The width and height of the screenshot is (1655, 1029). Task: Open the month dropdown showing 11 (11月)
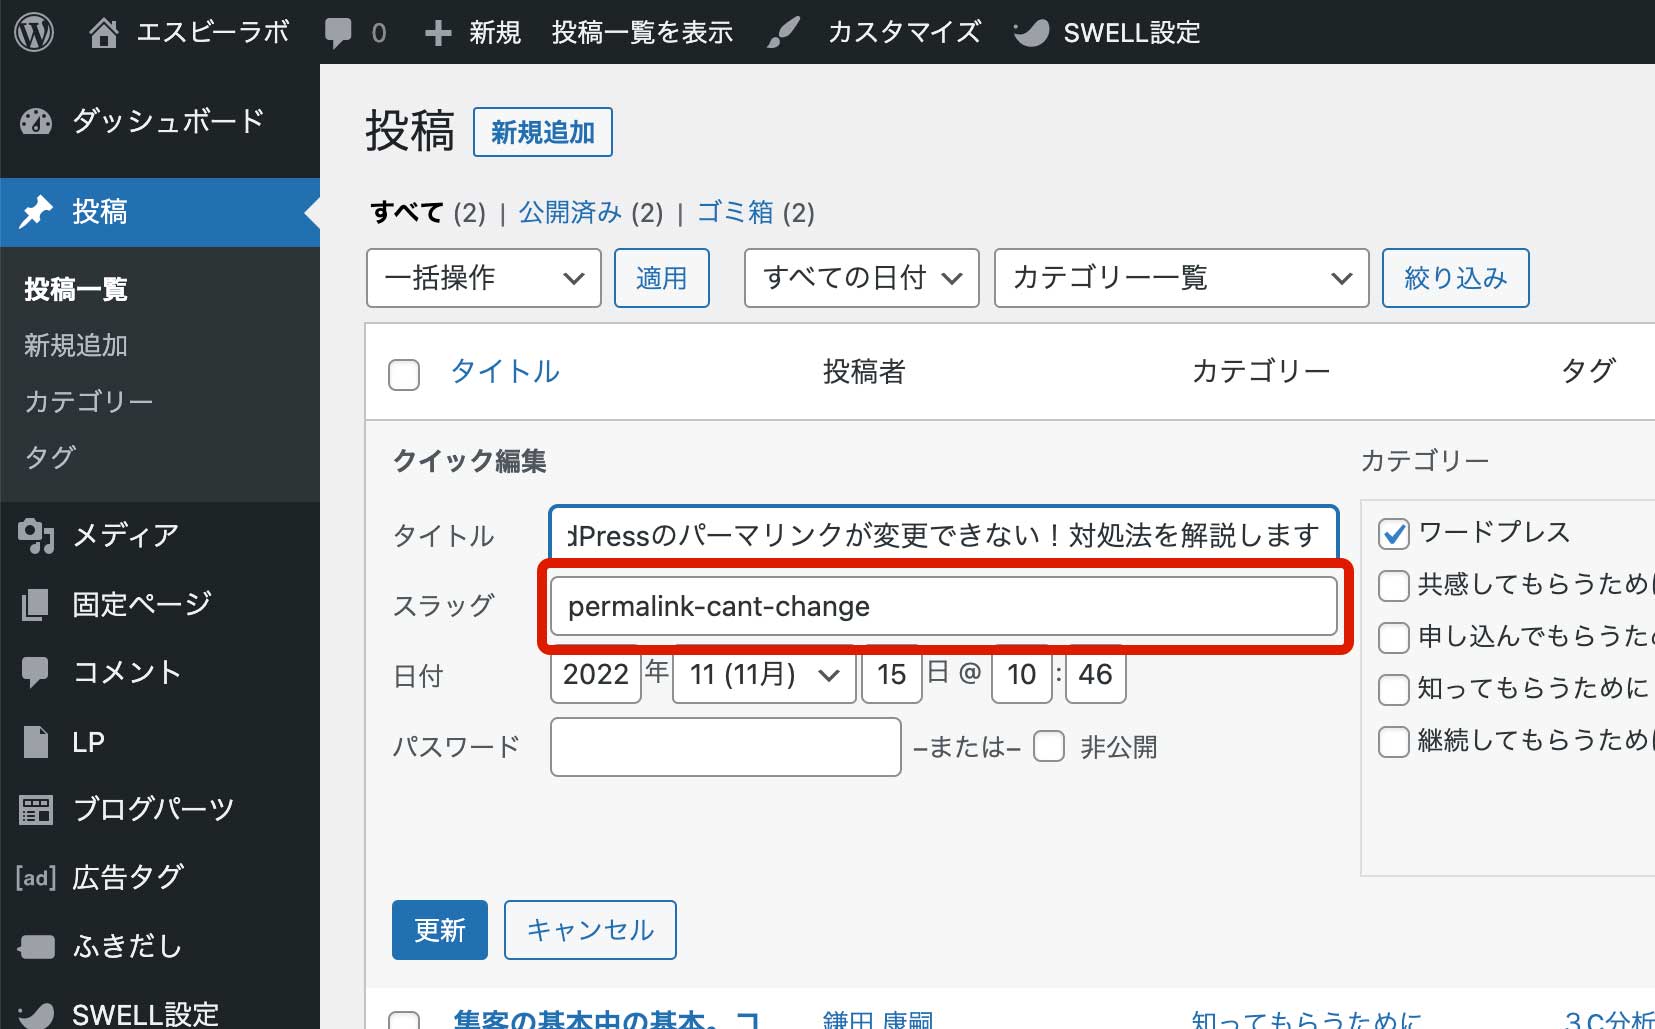763,676
